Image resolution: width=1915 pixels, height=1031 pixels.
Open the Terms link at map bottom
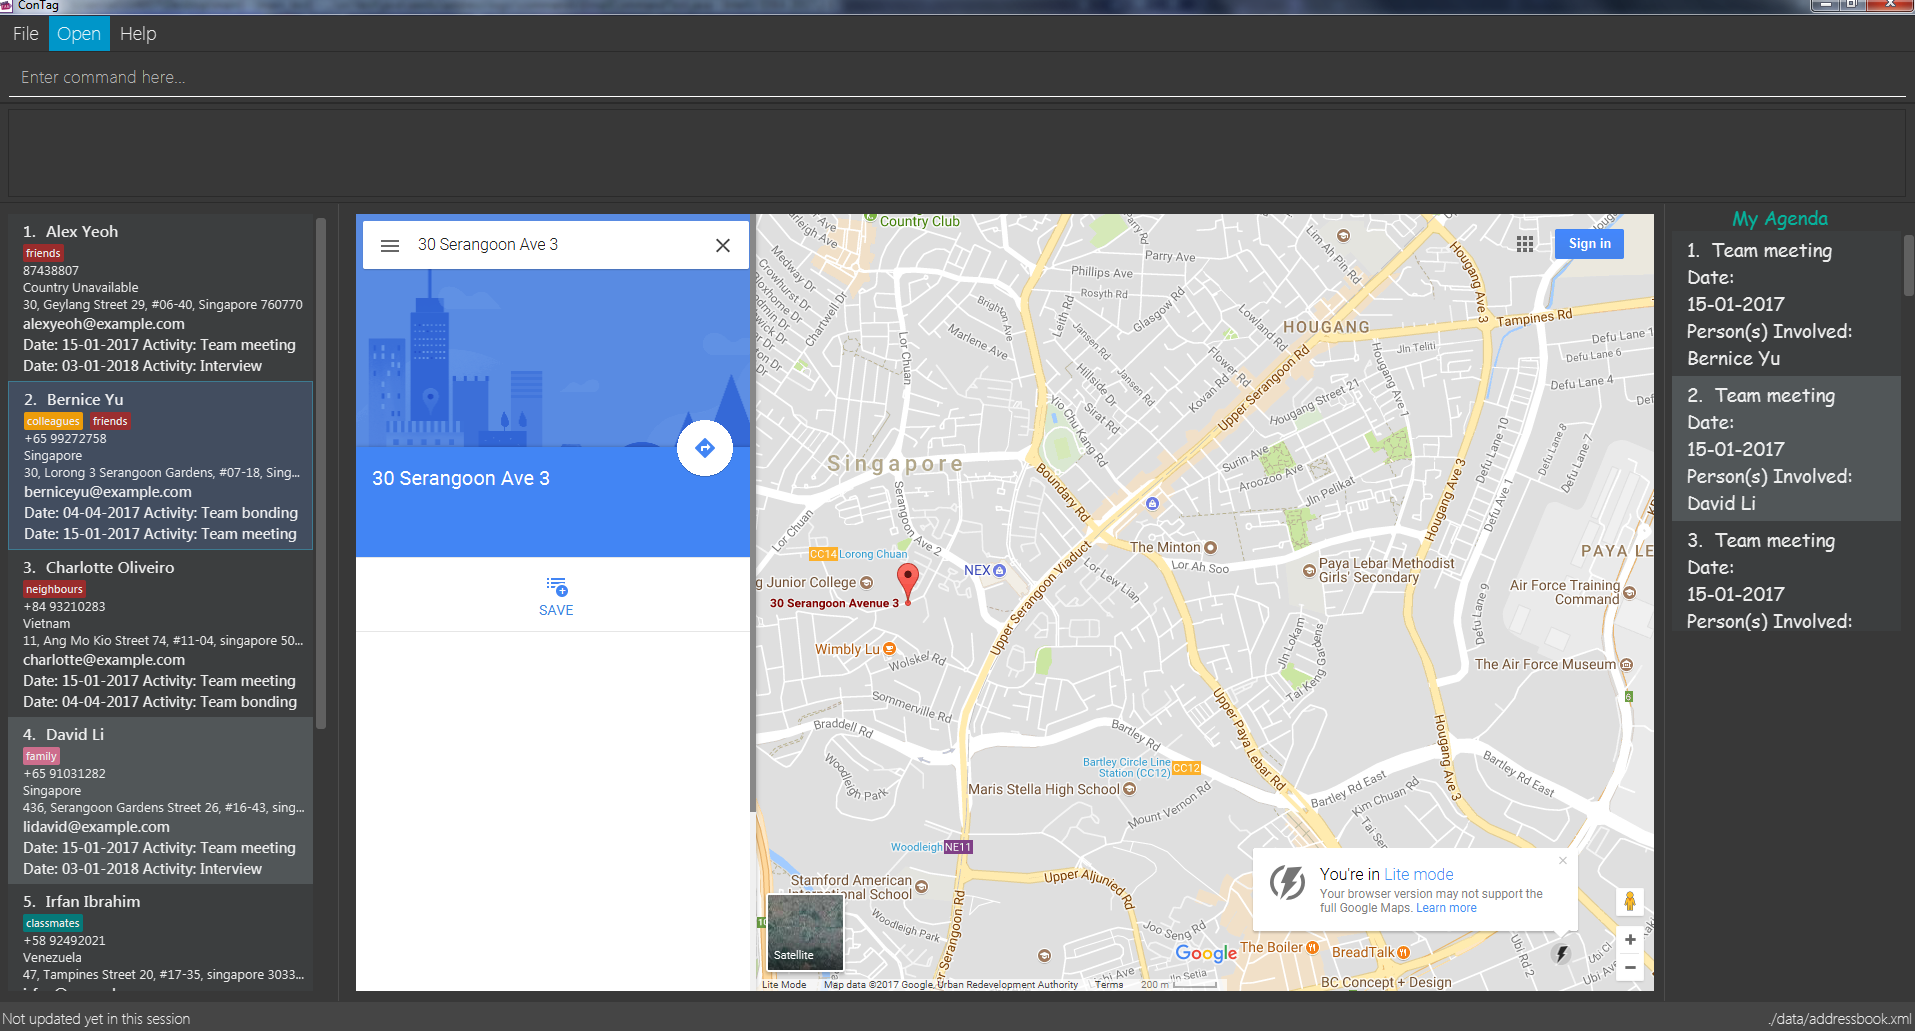[x=1109, y=985]
